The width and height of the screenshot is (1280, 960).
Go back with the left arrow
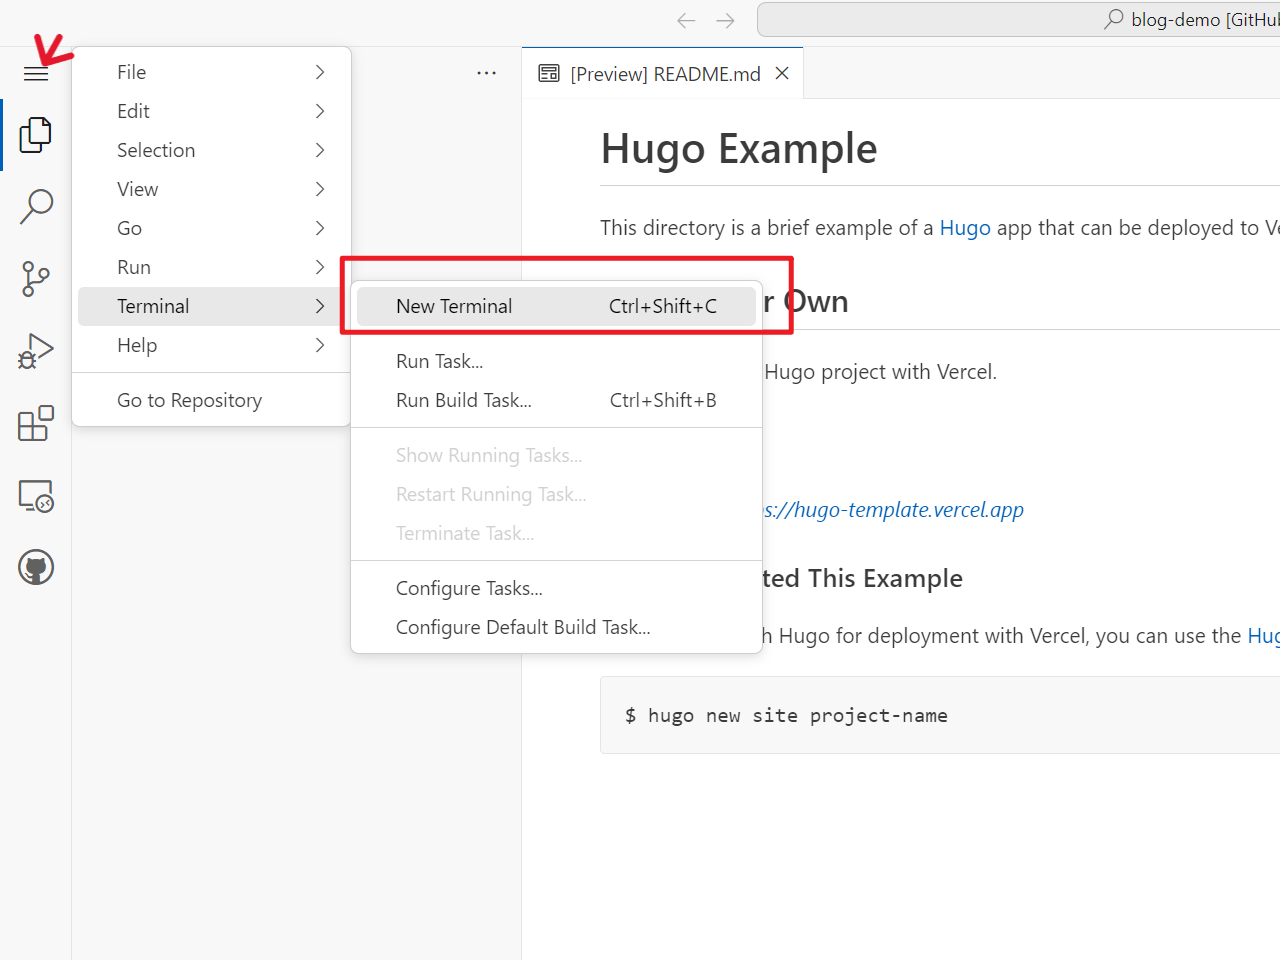[686, 20]
